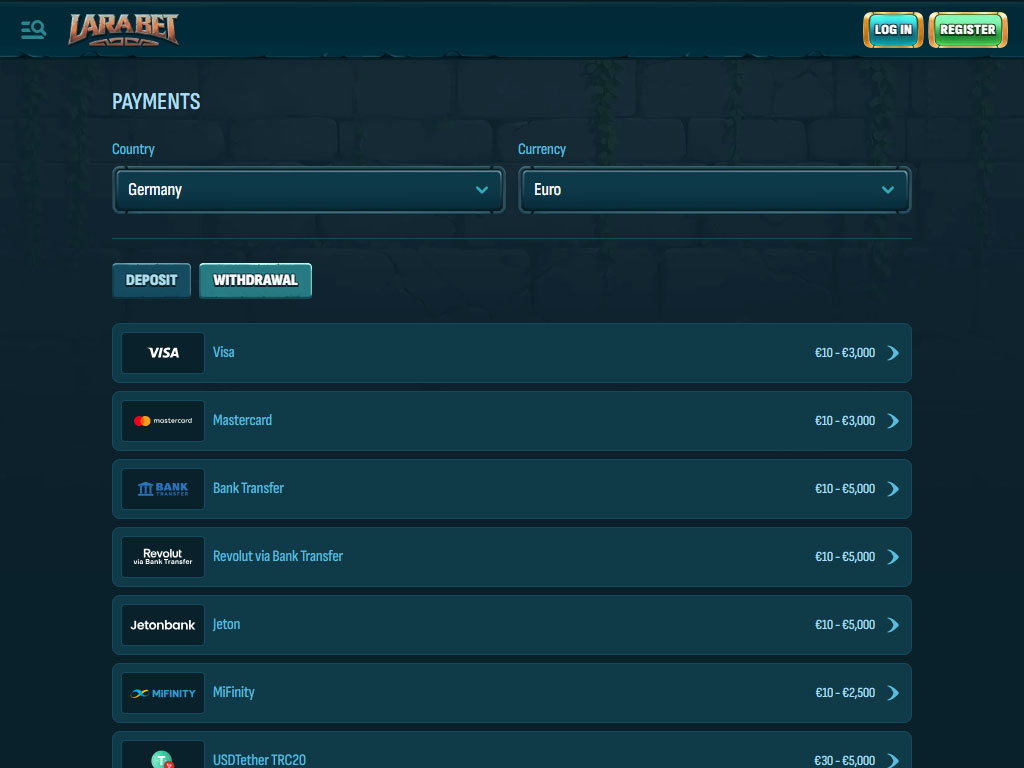Click the Jetonbank logo
1024x768 pixels.
pyautogui.click(x=163, y=625)
